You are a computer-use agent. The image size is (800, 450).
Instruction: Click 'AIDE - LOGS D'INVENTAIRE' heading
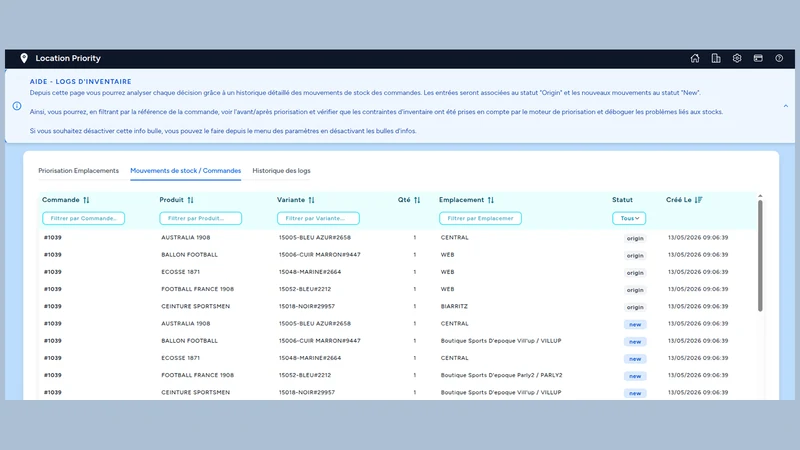81,82
